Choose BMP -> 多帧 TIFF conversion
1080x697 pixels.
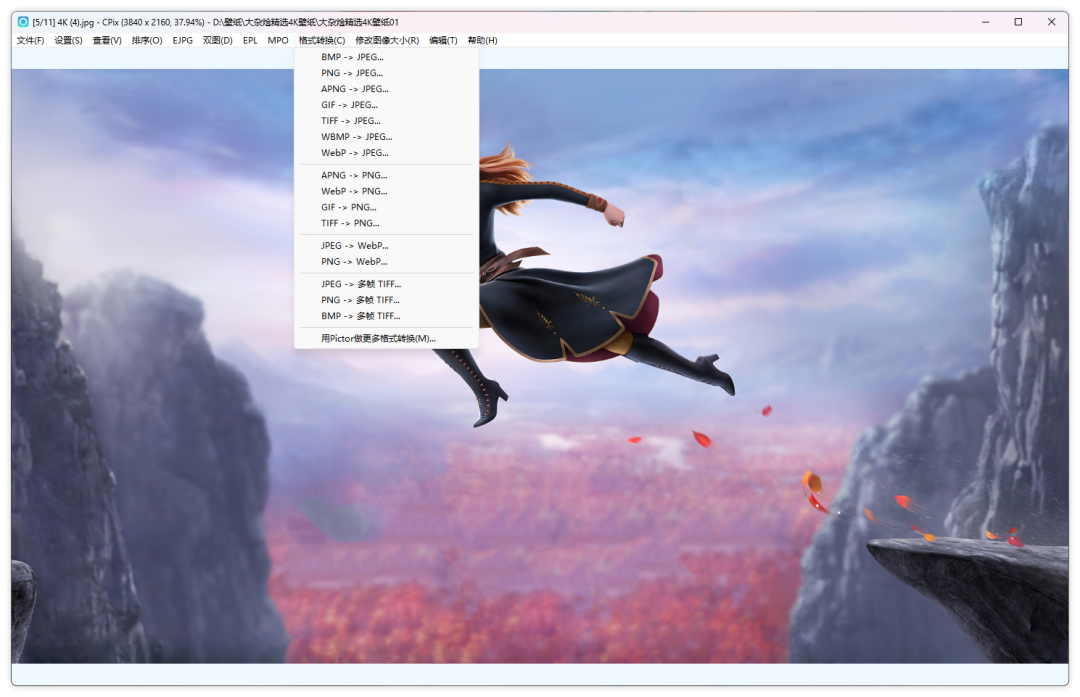tap(386, 316)
